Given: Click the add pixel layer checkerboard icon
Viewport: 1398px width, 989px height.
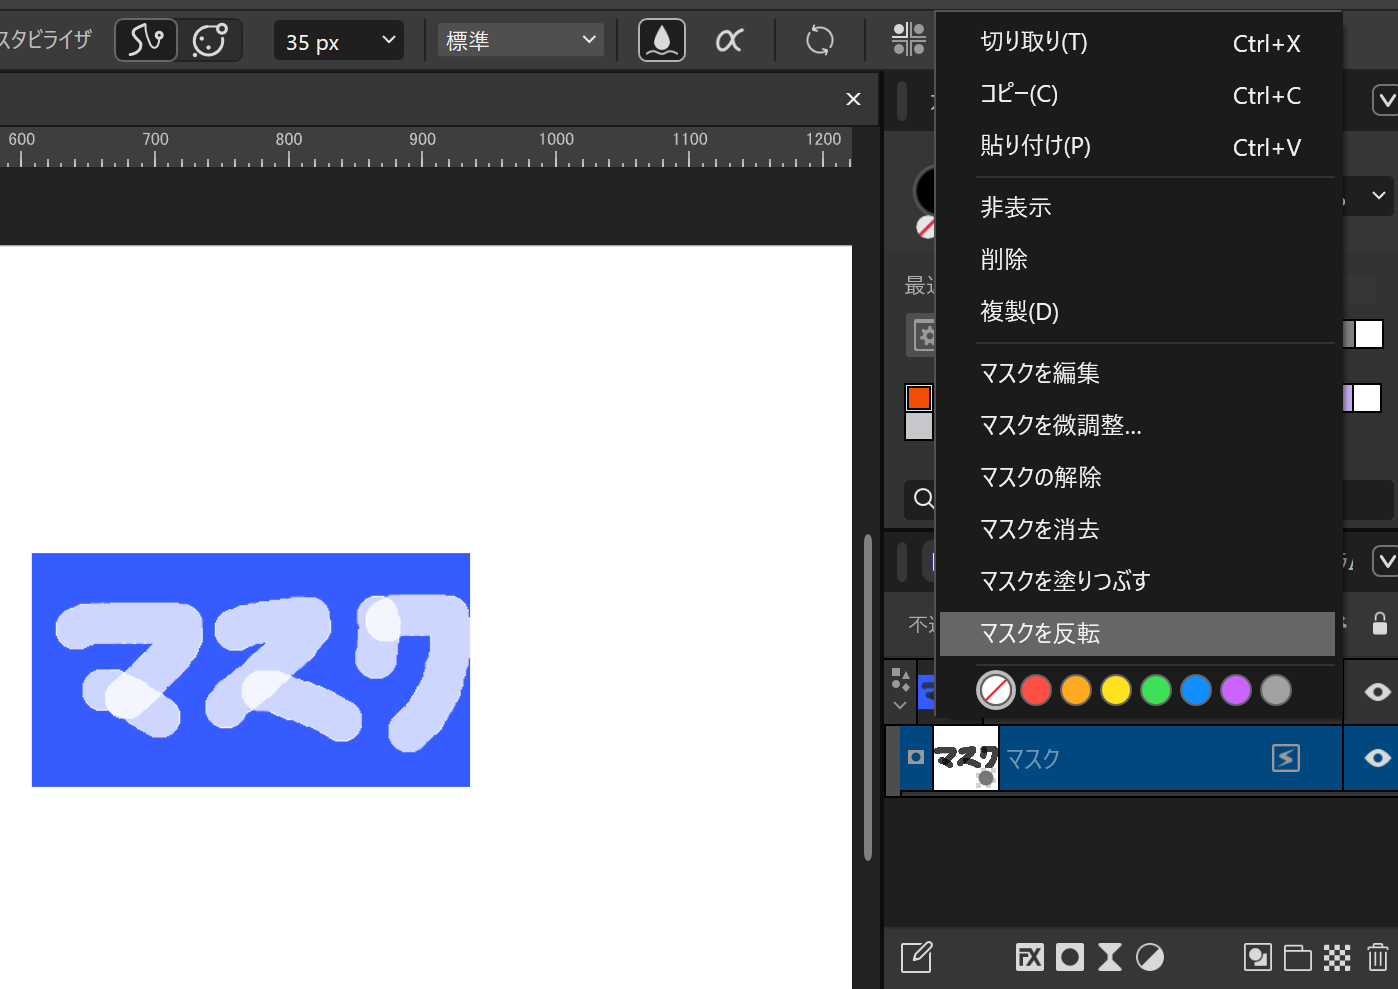Looking at the screenshot, I should 1337,957.
